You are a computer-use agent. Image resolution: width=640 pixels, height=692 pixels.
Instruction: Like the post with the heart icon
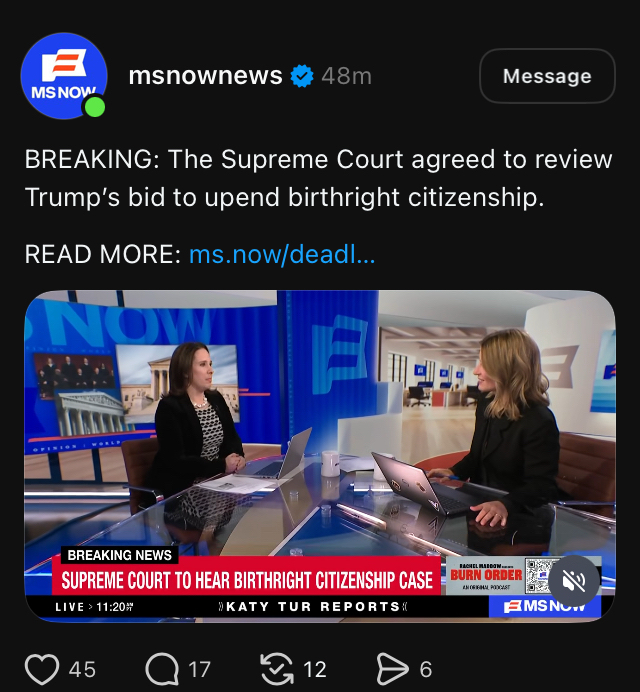click(42, 669)
